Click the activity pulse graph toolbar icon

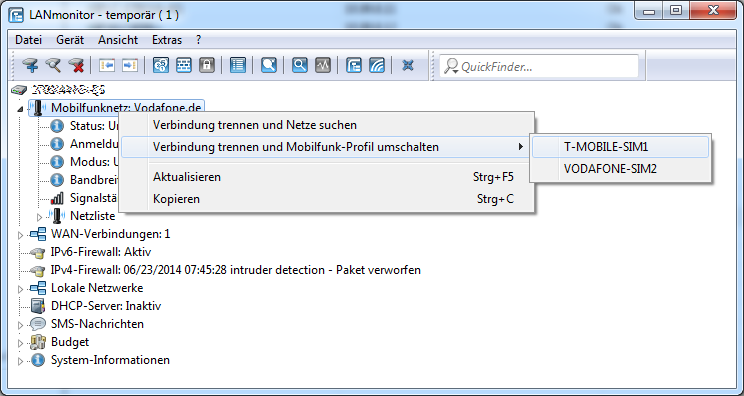tap(323, 65)
